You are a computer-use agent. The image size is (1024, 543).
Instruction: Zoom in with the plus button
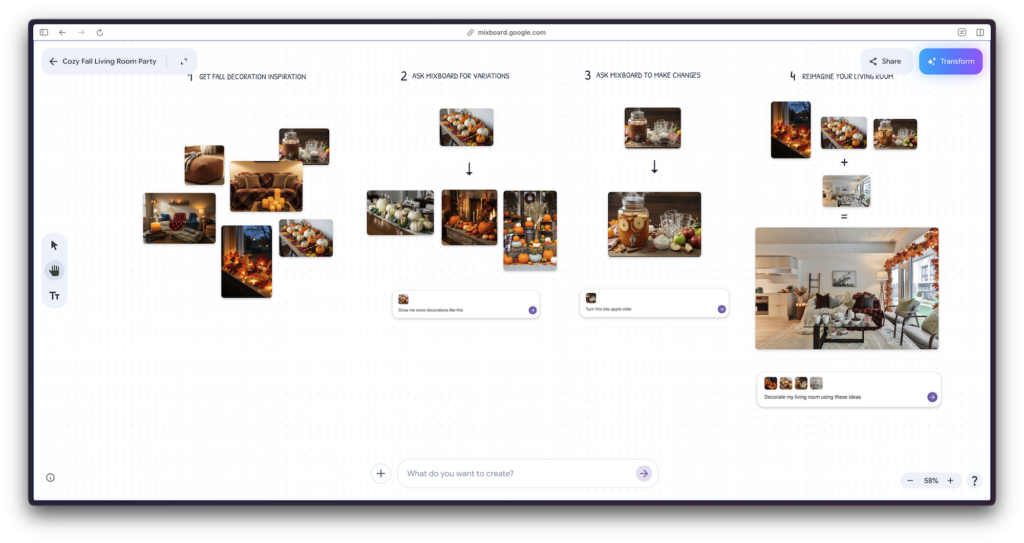coord(950,481)
